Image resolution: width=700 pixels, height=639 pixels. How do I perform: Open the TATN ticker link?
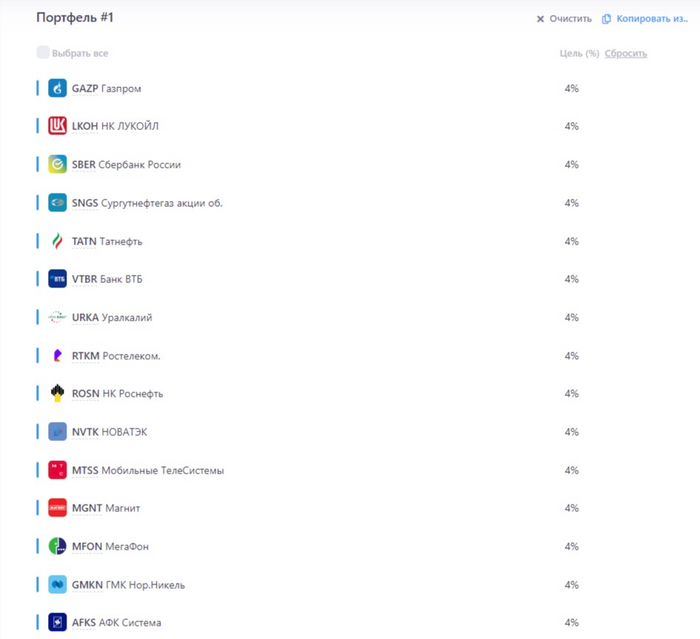click(84, 241)
